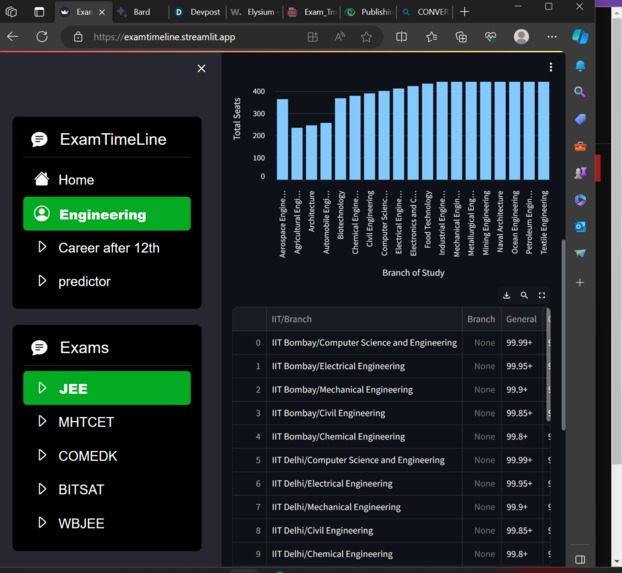Open Browser essentials heart icon
Screen dimensions: 622x573
click(x=491, y=37)
